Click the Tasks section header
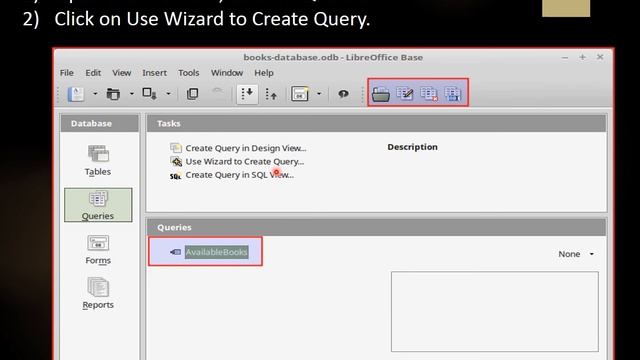The image size is (640, 360). click(x=376, y=123)
